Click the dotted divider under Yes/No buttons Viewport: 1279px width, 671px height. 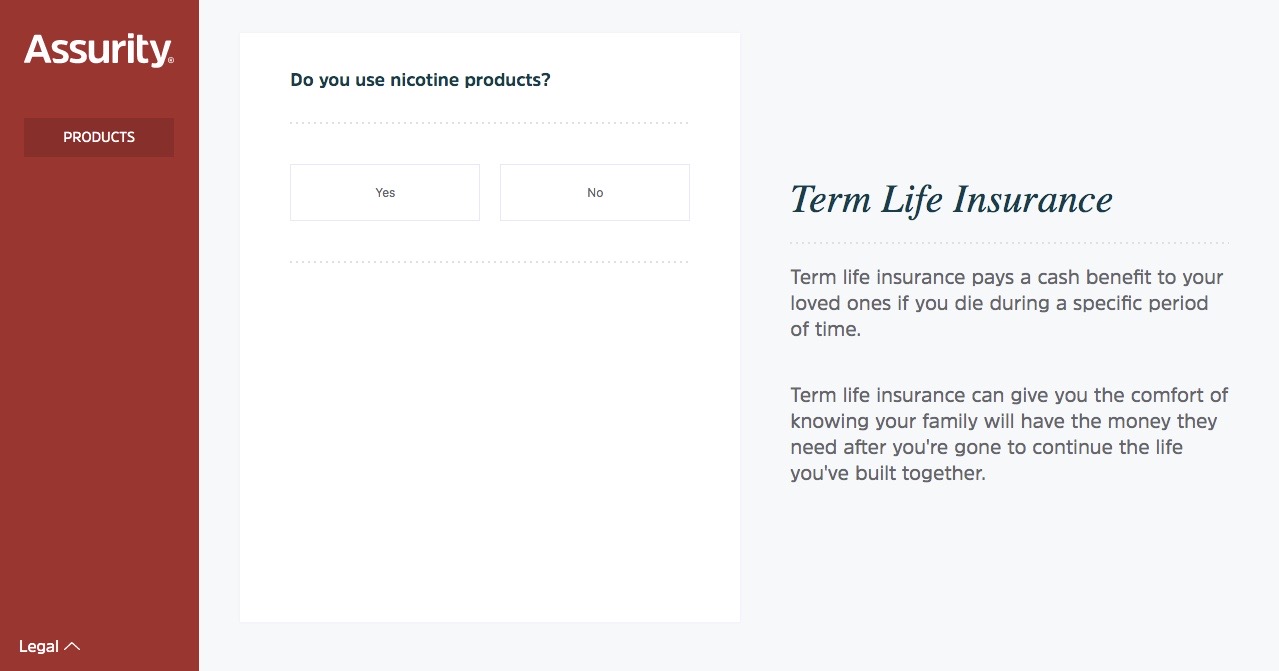click(489, 262)
